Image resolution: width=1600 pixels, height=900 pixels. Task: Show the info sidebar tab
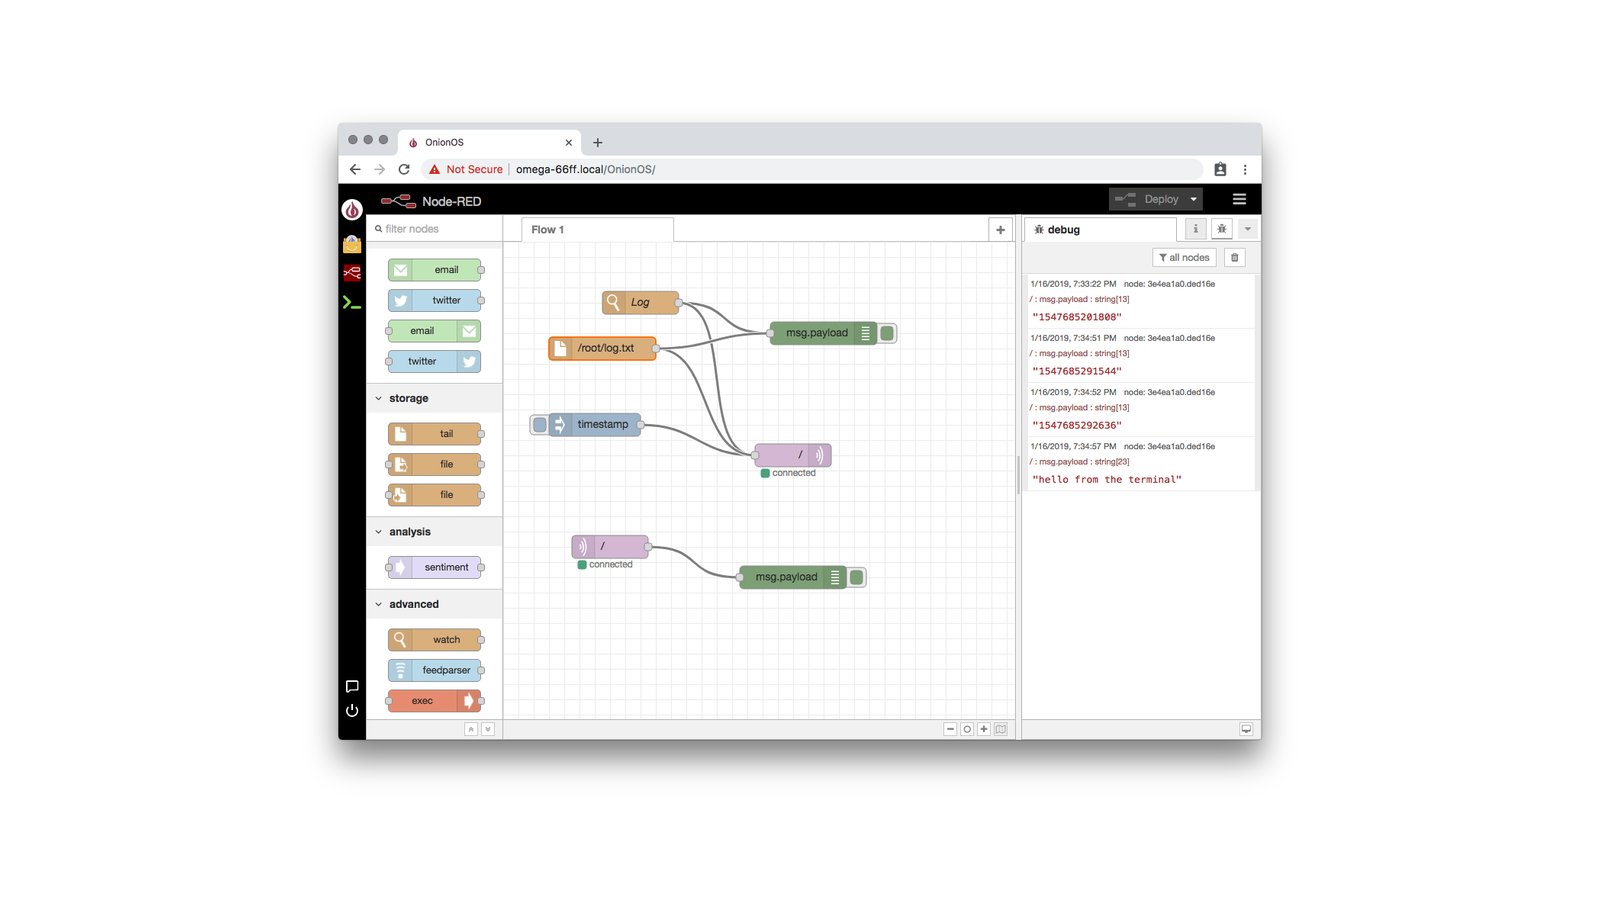[x=1195, y=229]
